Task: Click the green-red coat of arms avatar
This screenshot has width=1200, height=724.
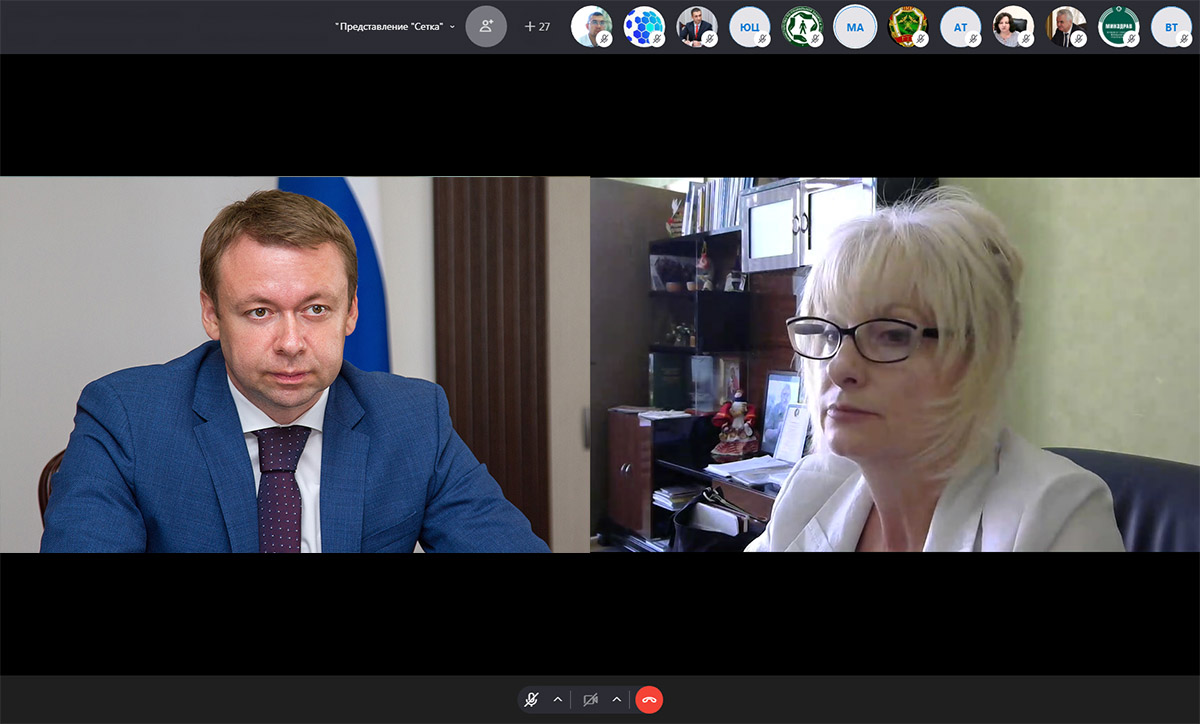Action: click(x=908, y=27)
